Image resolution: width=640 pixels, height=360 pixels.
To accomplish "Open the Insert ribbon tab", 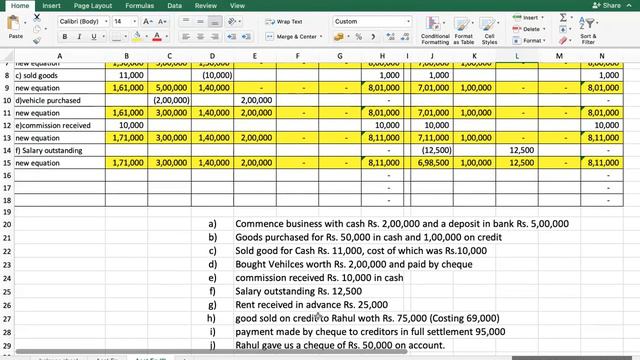I will (x=51, y=6).
